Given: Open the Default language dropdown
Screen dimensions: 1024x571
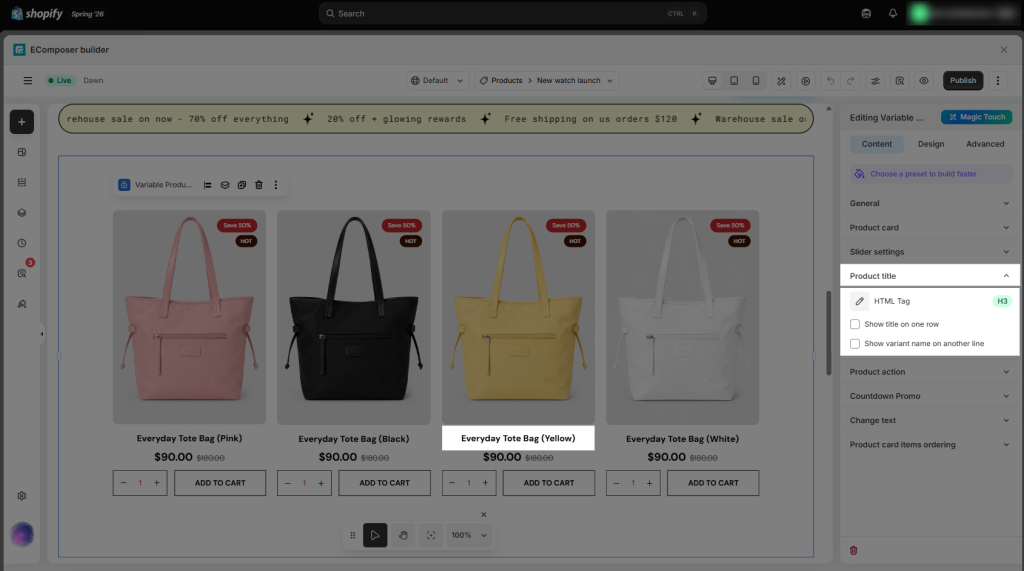Looking at the screenshot, I should coord(437,80).
